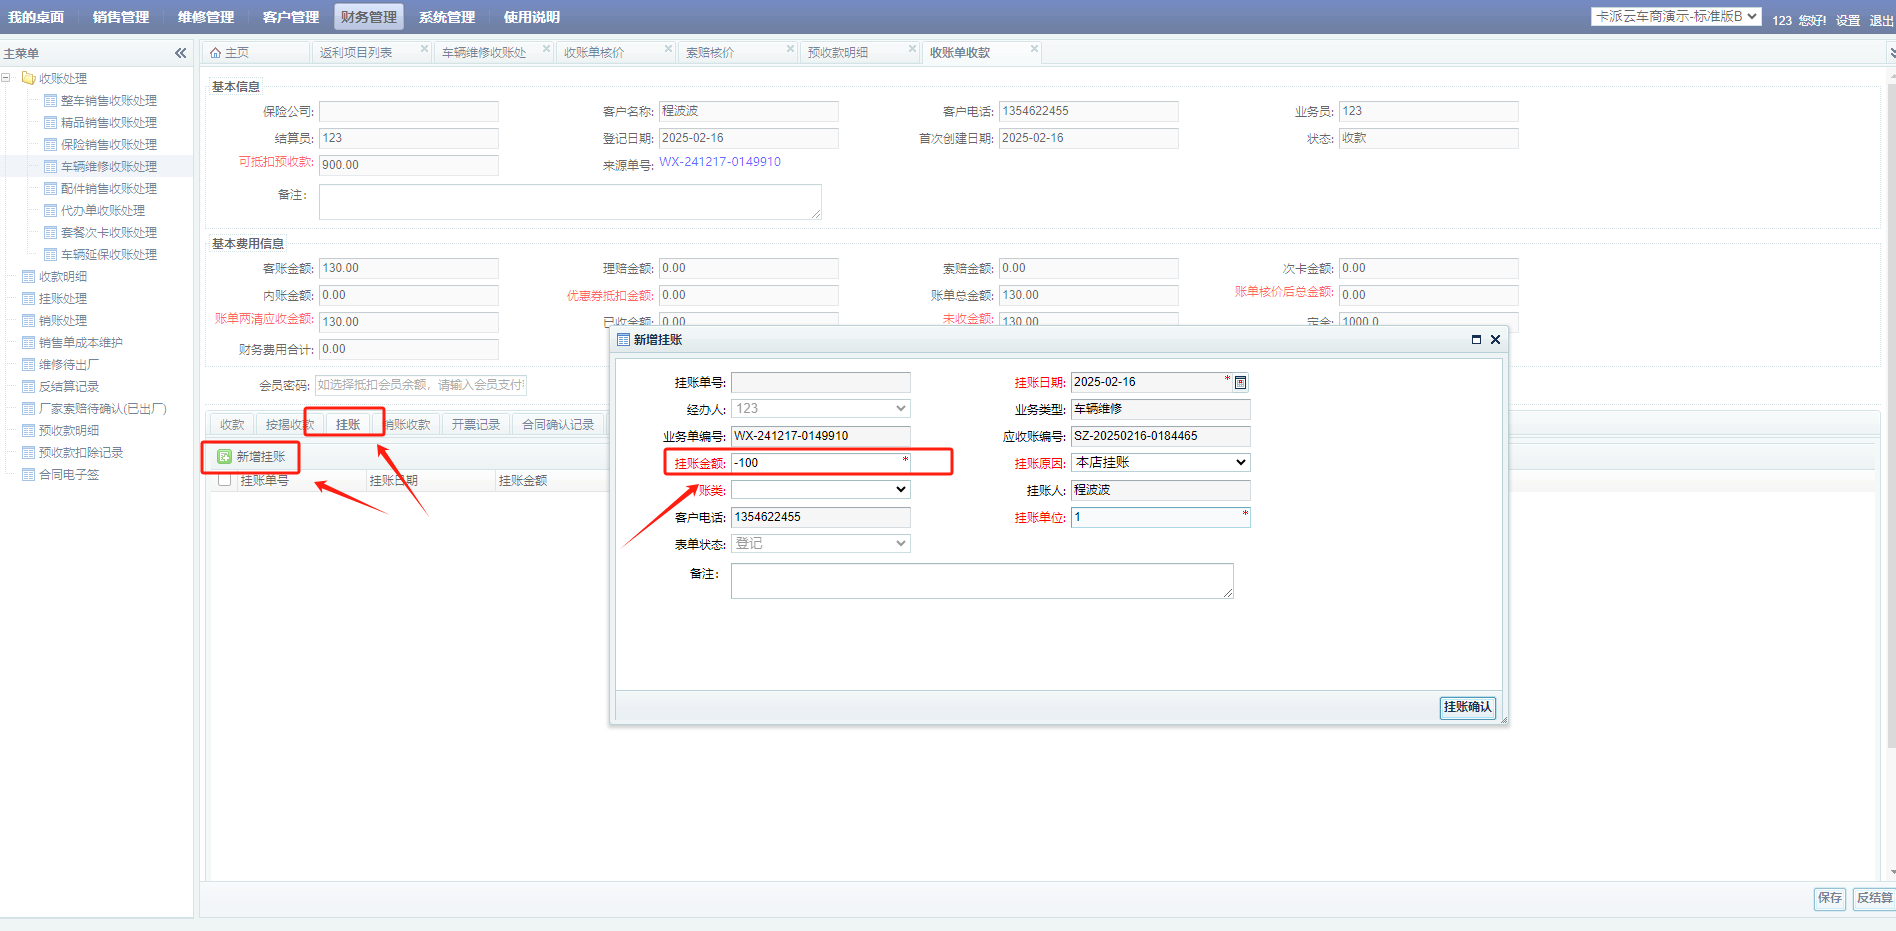Viewport: 1896px width, 931px height.
Task: Open the 财务管理 top menu
Action: coord(368,17)
